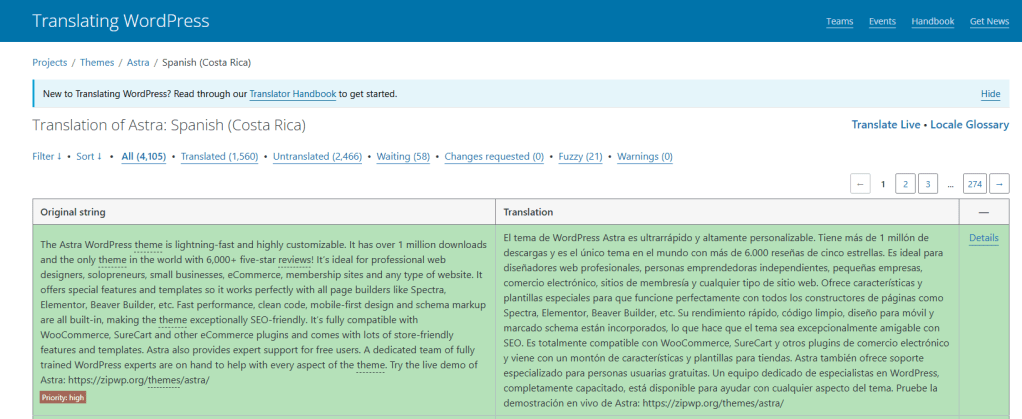Open the Handbook header link
1022x419 pixels.
point(933,22)
